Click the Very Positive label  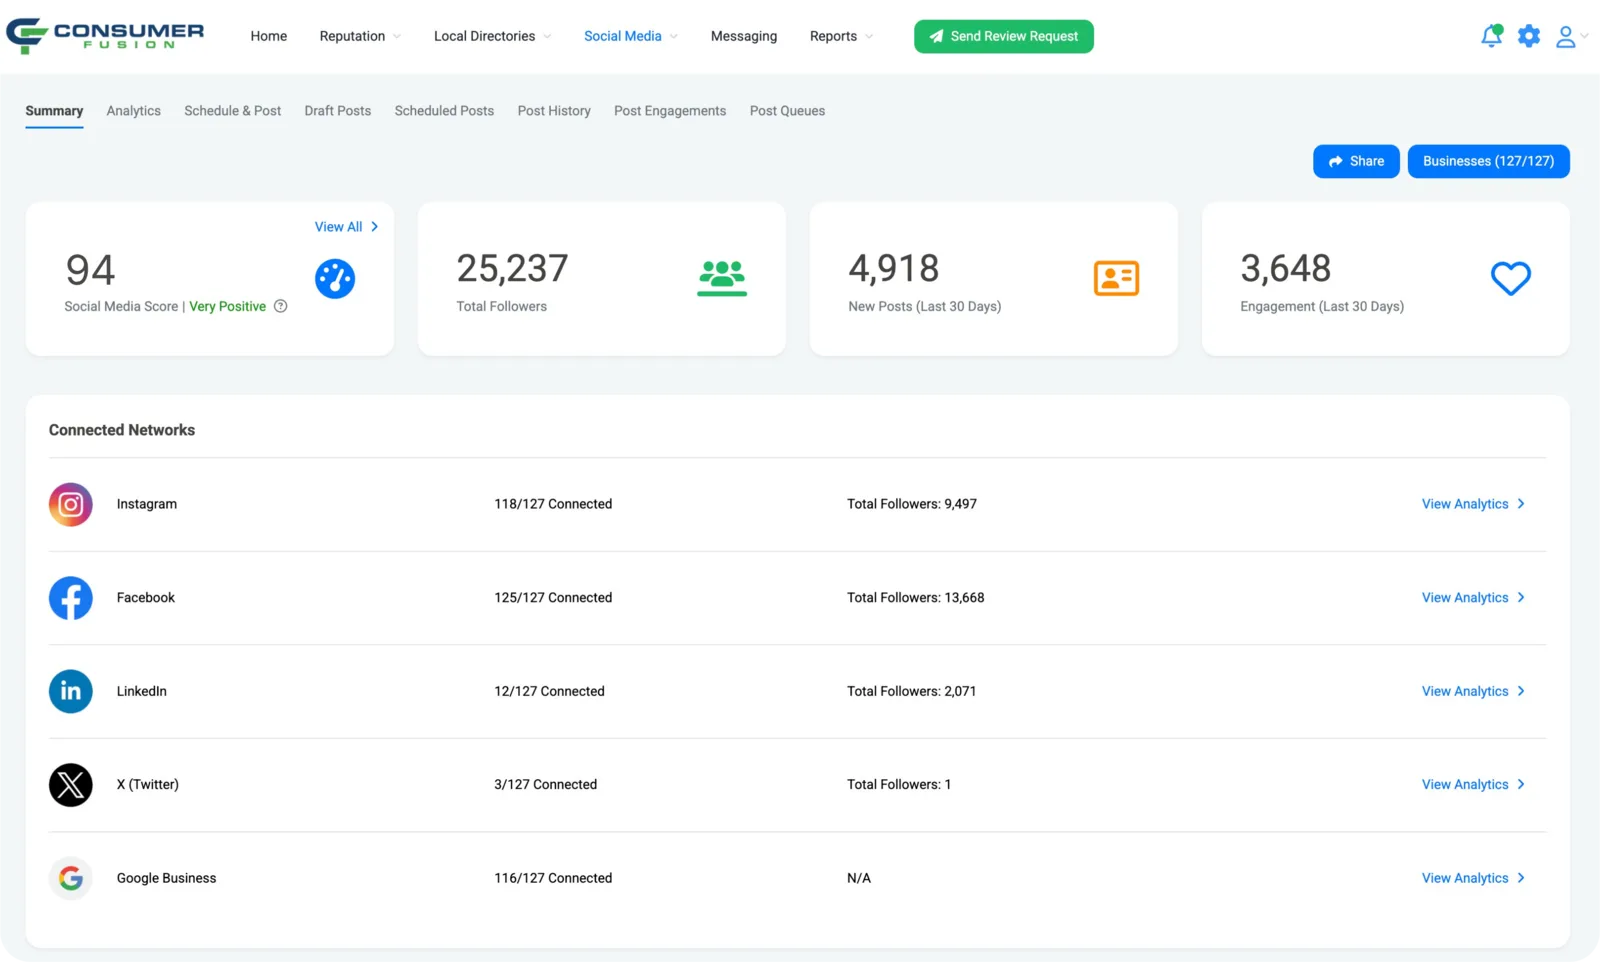click(227, 306)
